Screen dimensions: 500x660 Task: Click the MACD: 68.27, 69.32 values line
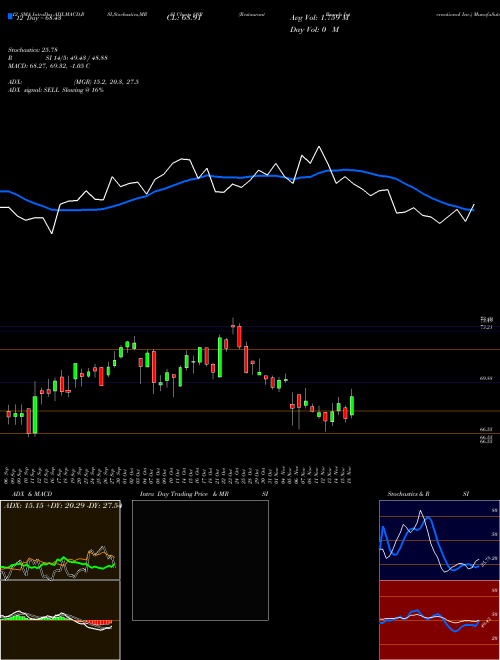(49, 66)
